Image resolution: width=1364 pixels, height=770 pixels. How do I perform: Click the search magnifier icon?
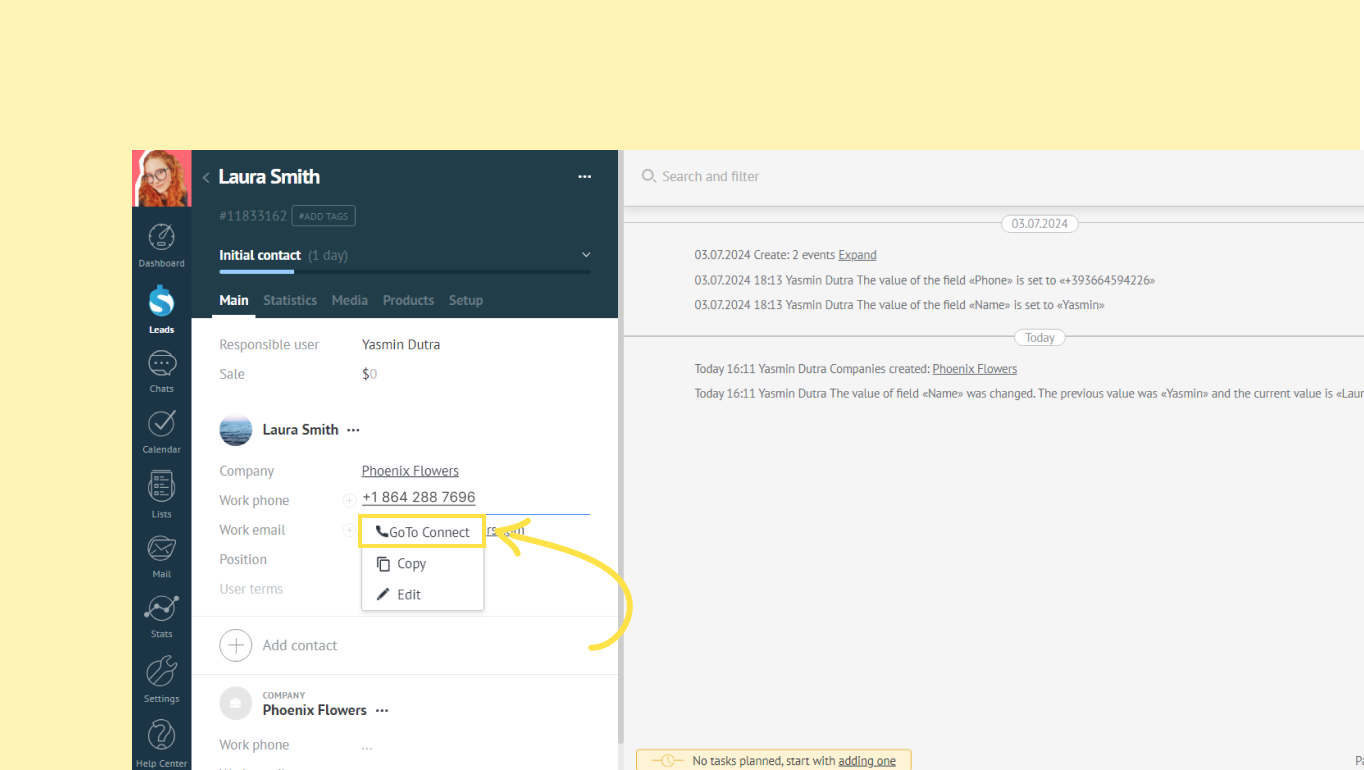pos(649,176)
